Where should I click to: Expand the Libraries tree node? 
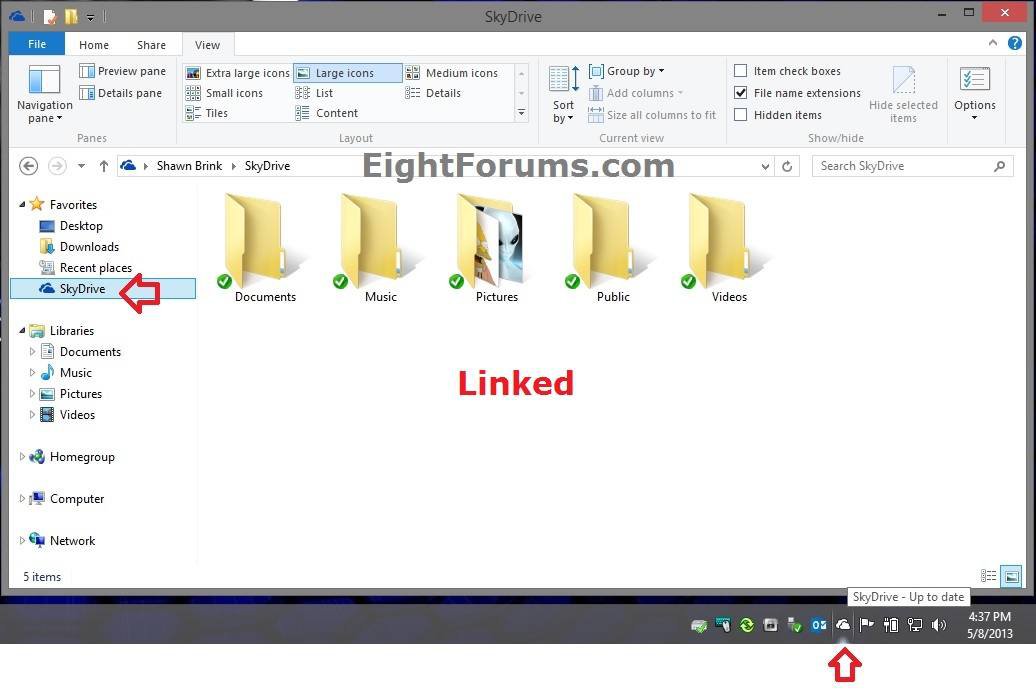[x=20, y=330]
